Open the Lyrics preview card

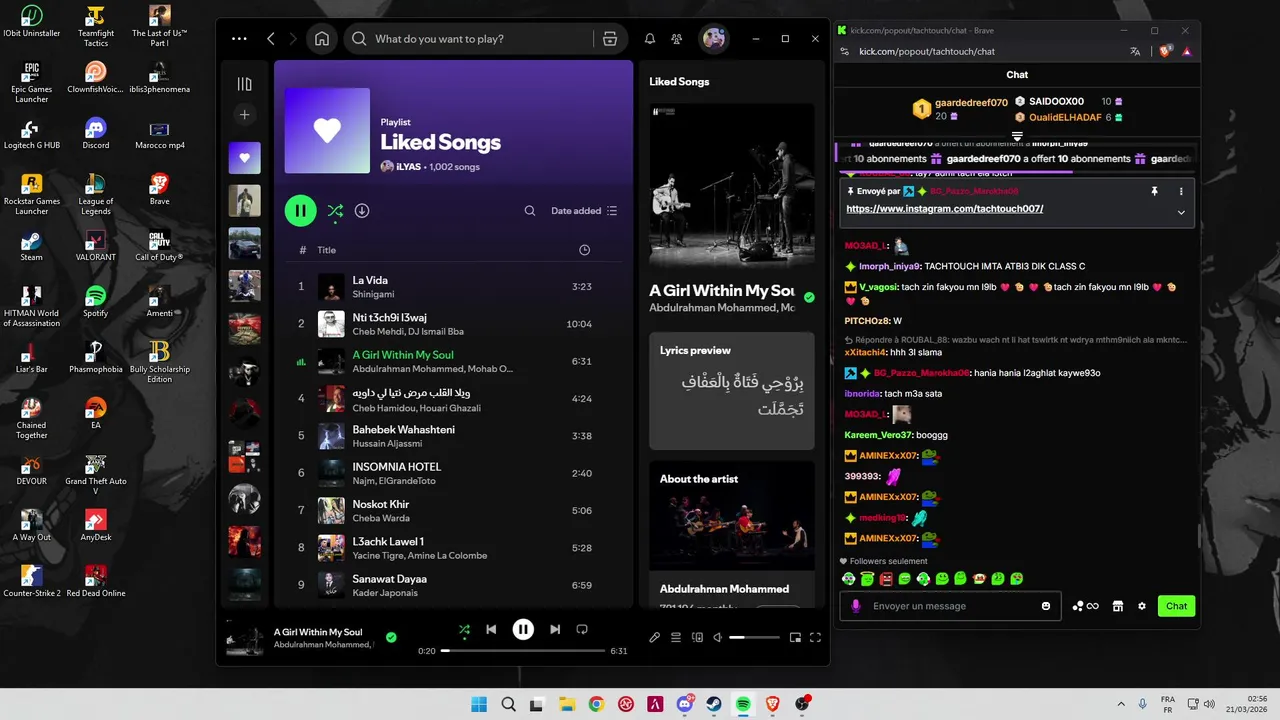(731, 390)
